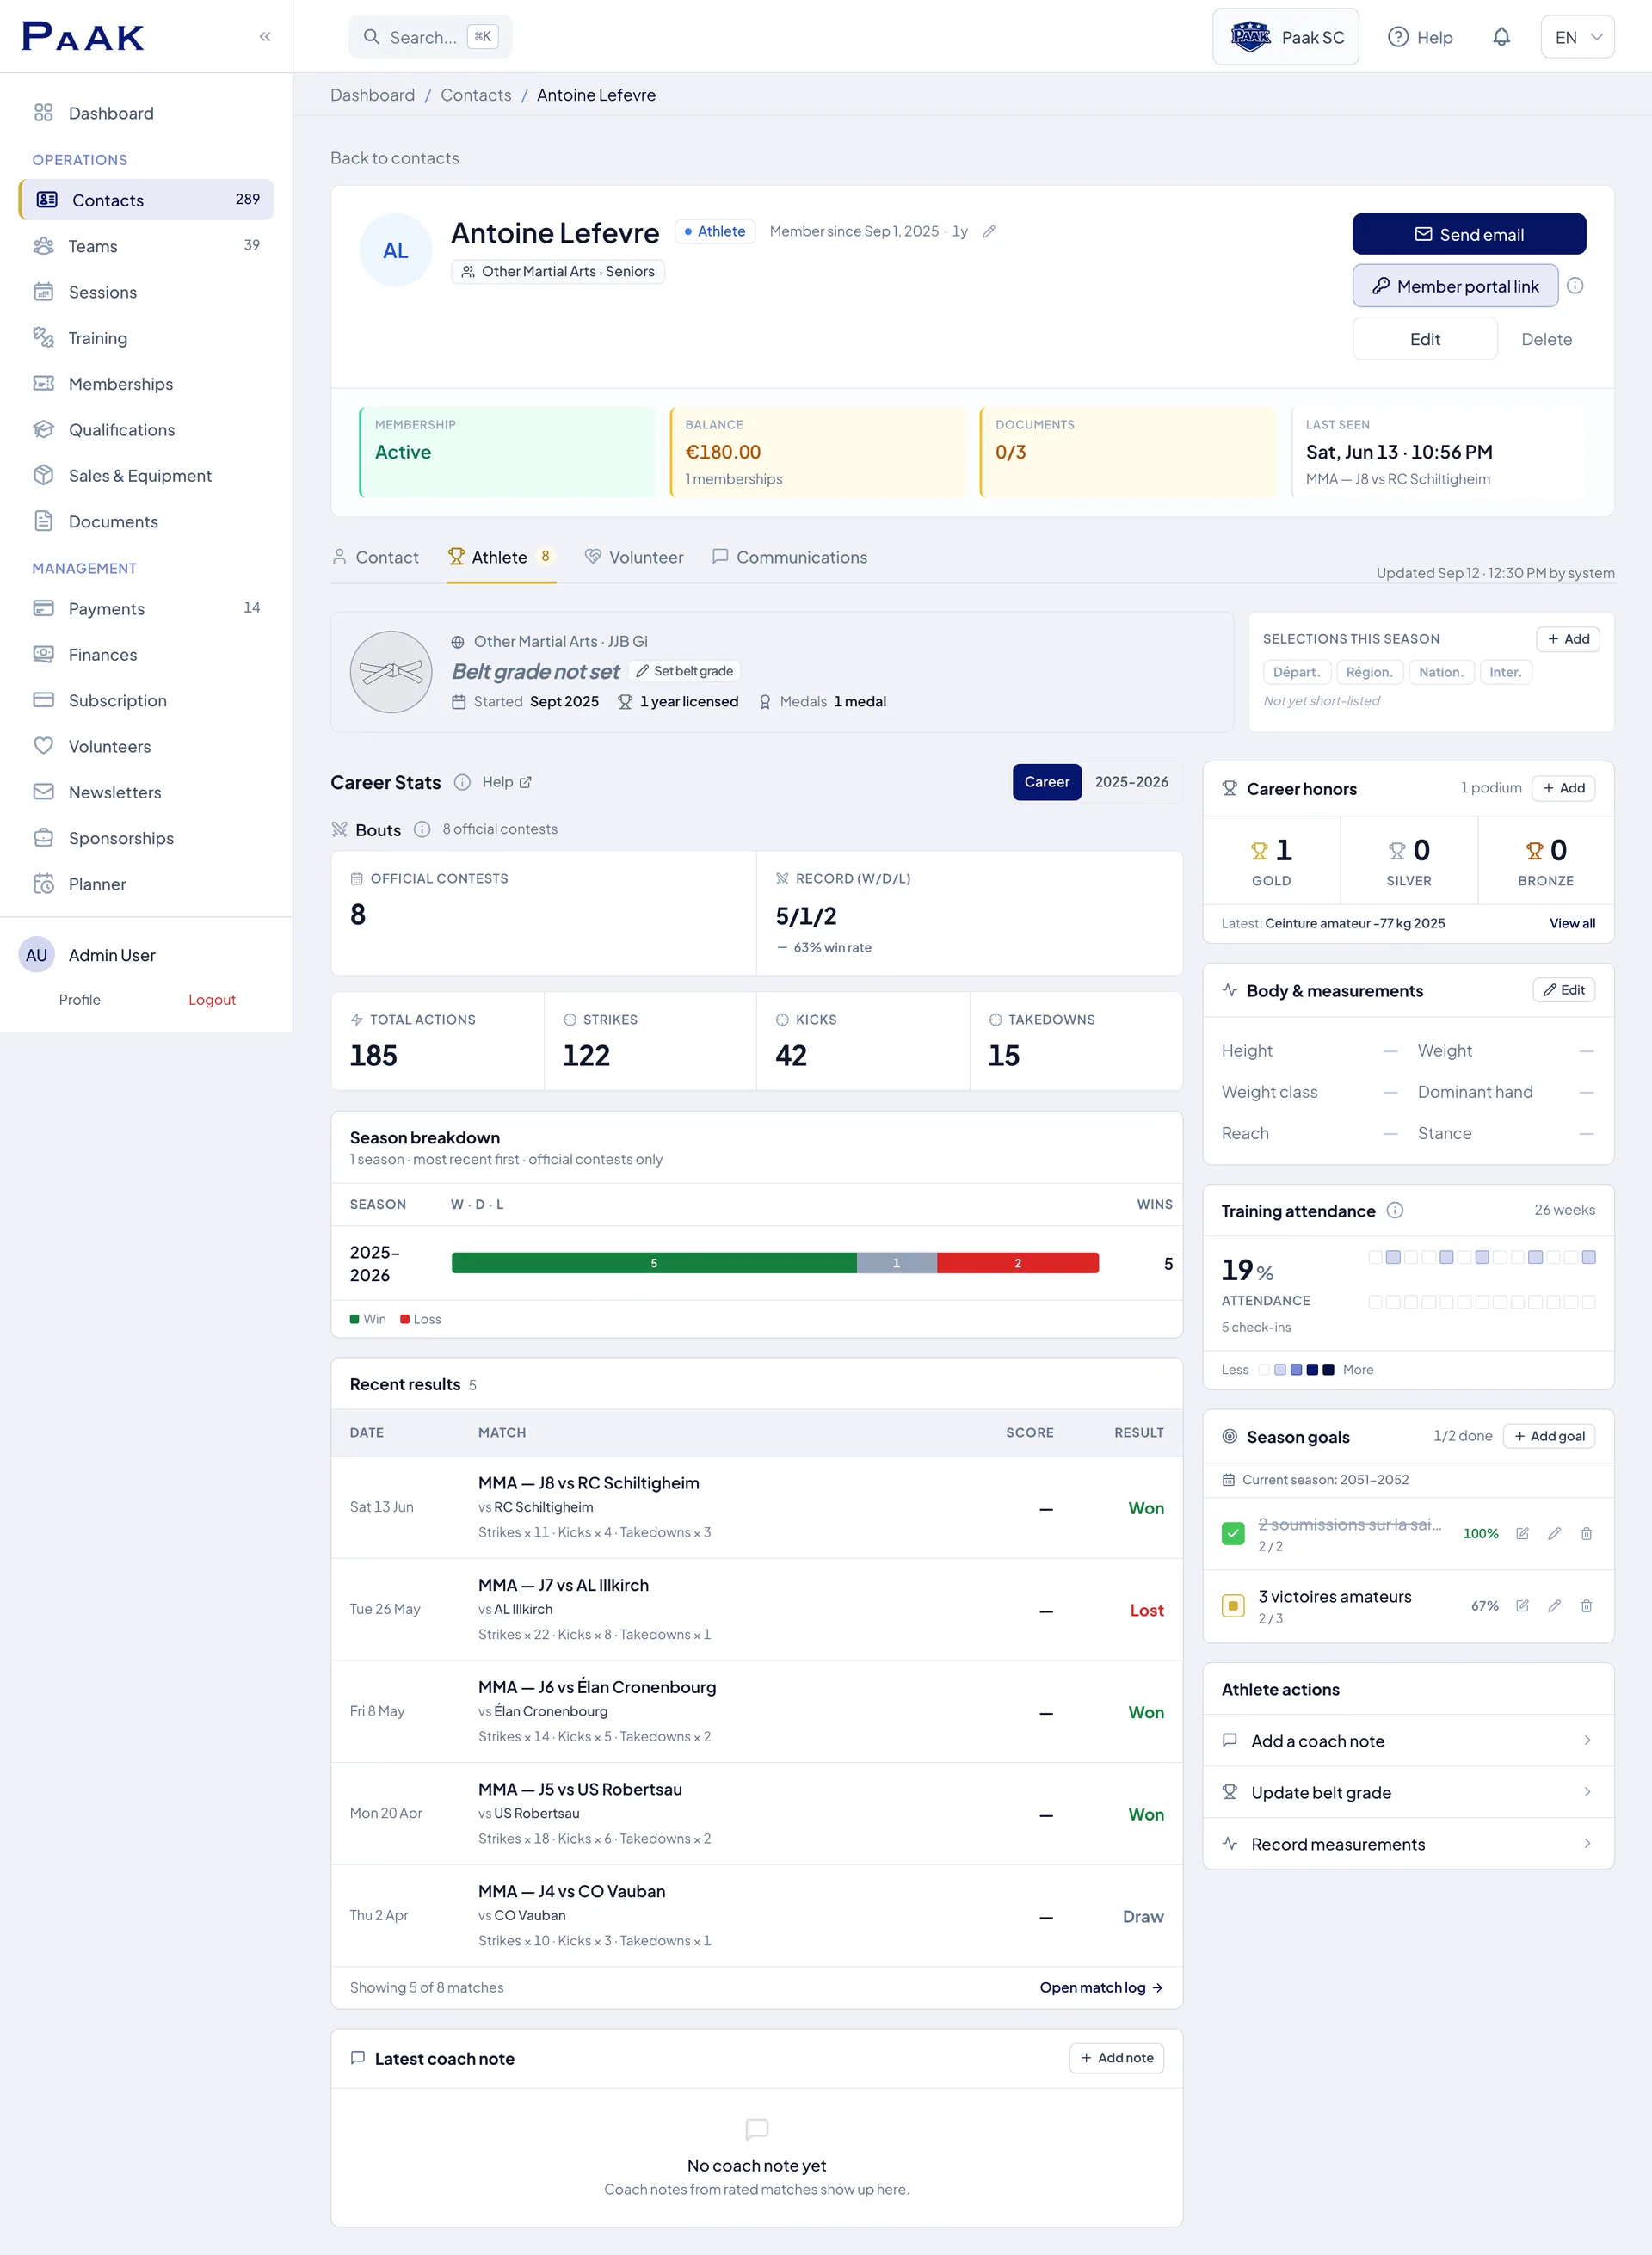
Task: Click the belt image thumbnail
Action: pos(391,672)
